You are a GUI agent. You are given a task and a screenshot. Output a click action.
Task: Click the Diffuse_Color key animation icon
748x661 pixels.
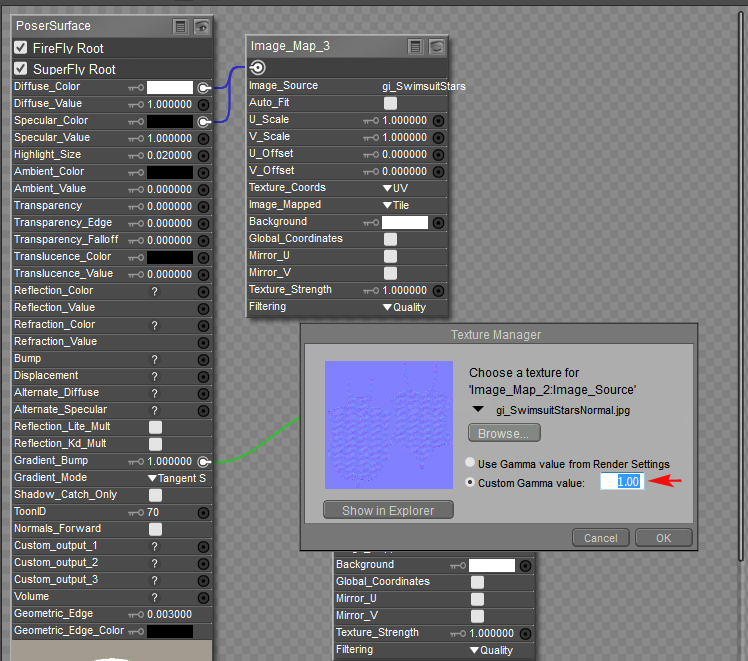point(136,88)
